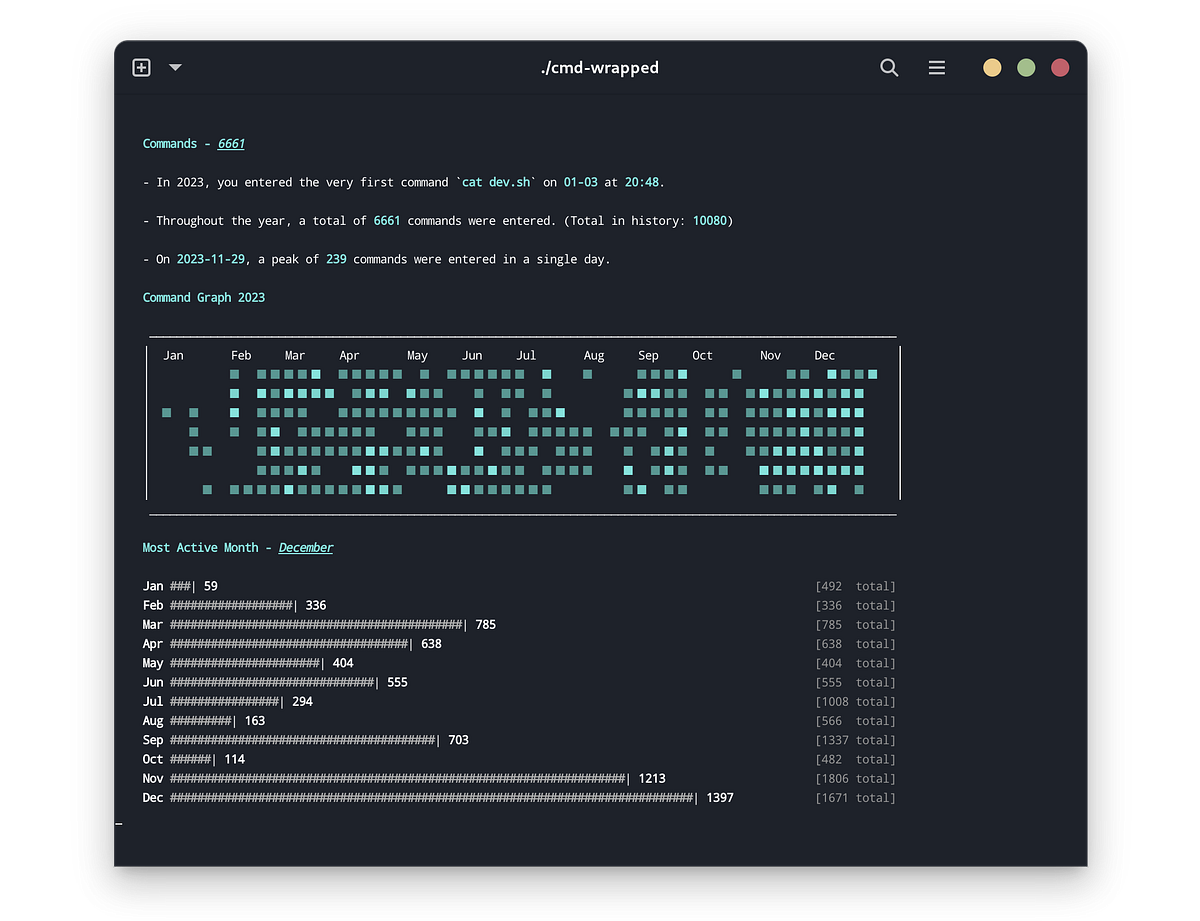Click the December bar value 1397
The height and width of the screenshot is (921, 1200).
(720, 797)
